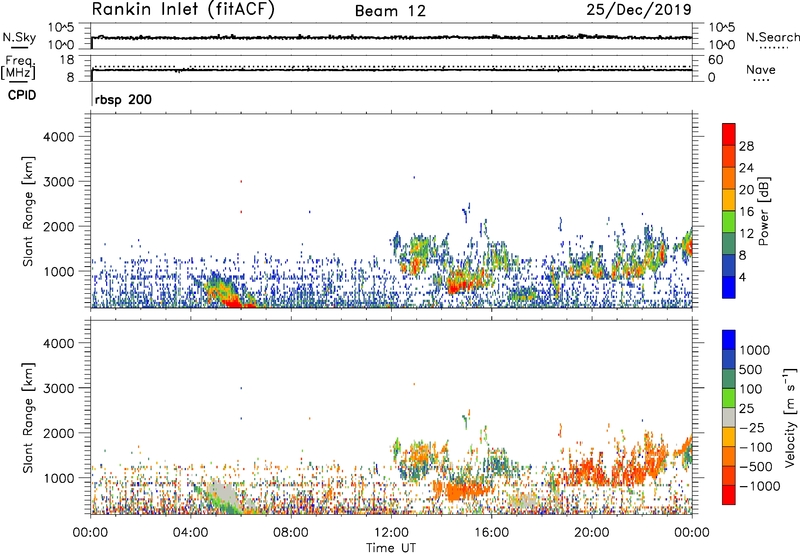Click the velocity colorbar '1000' tick label

(x=755, y=350)
